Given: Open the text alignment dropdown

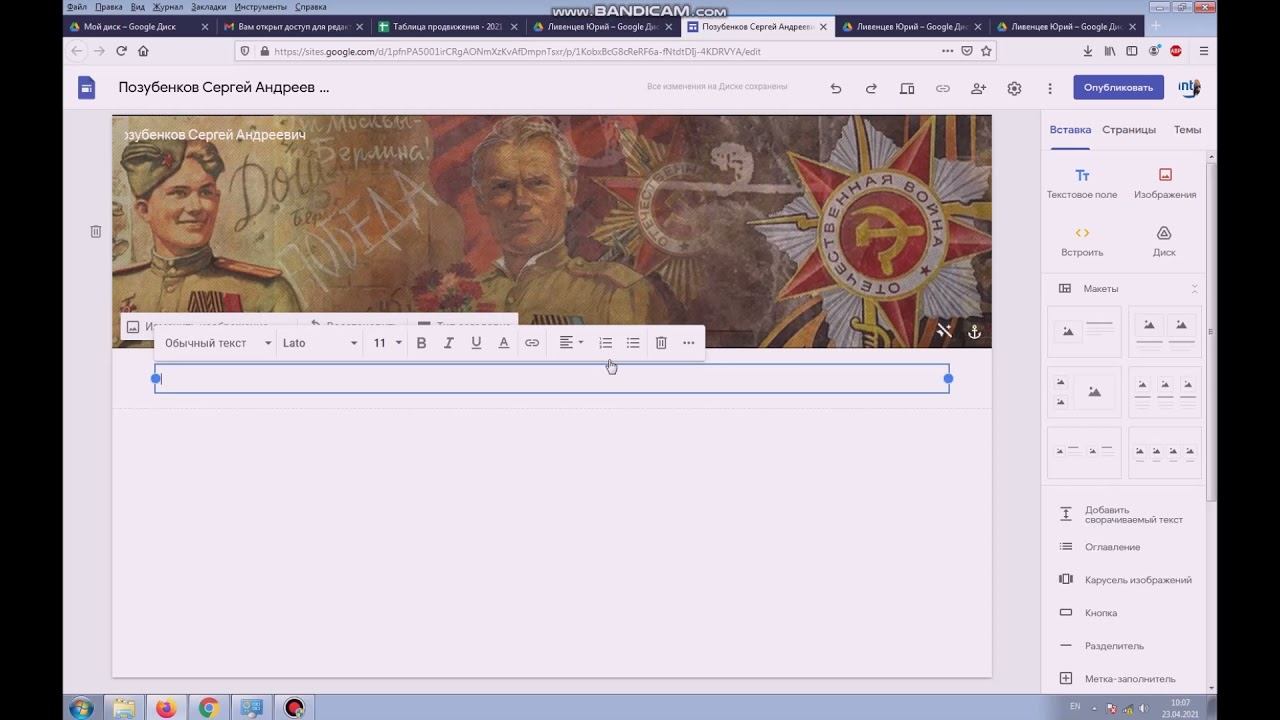Looking at the screenshot, I should (571, 343).
